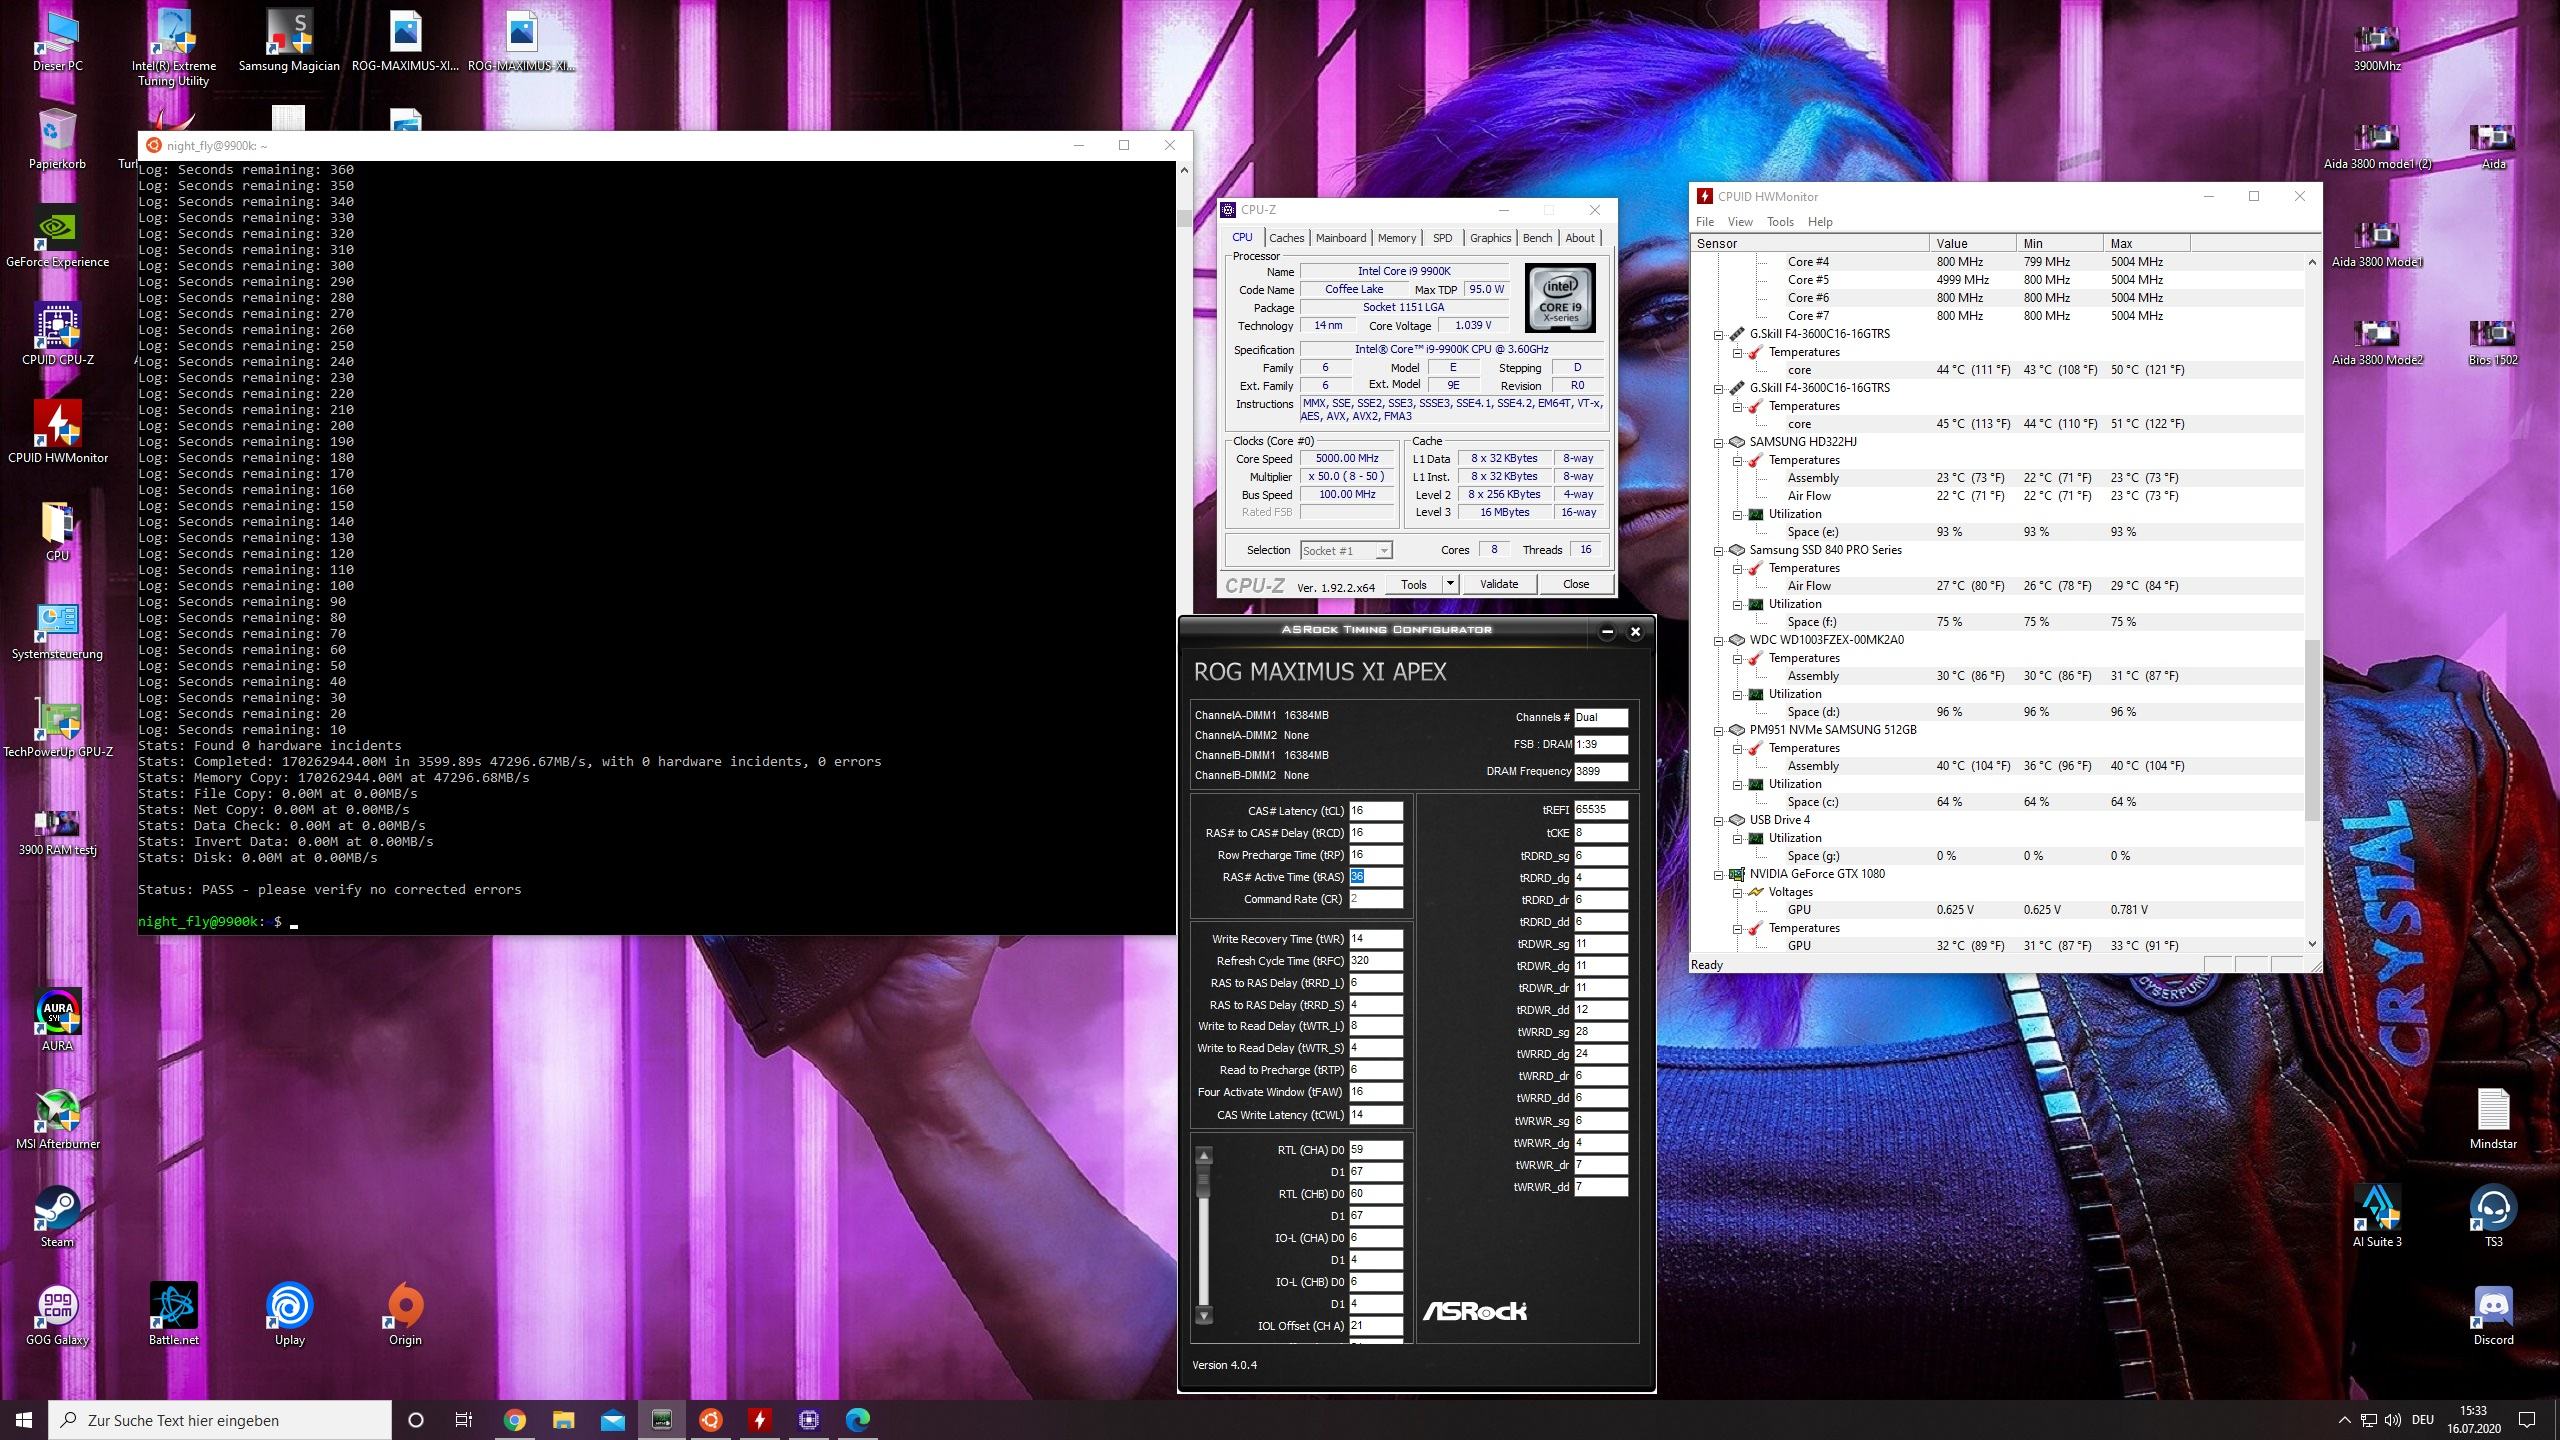
Task: Show hidden system tray icons chevron
Action: (2344, 1420)
